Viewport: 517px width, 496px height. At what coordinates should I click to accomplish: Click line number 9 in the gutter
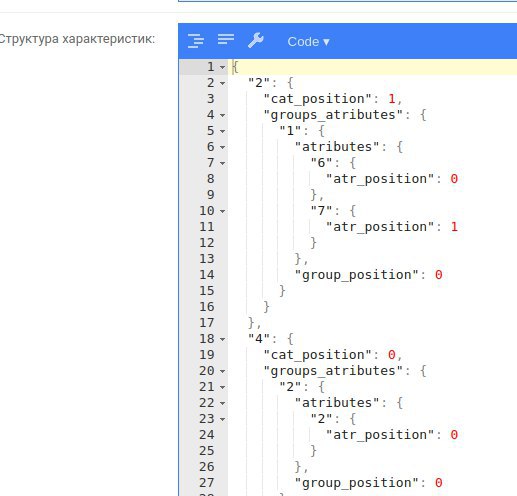click(210, 195)
